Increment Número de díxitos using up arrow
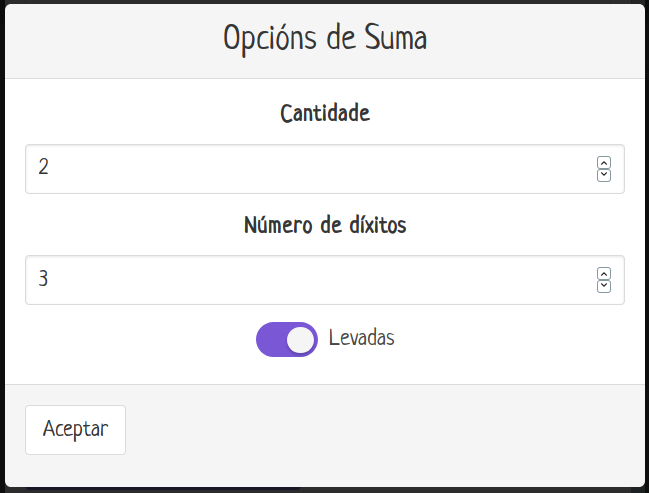649x493 pixels. (604, 273)
